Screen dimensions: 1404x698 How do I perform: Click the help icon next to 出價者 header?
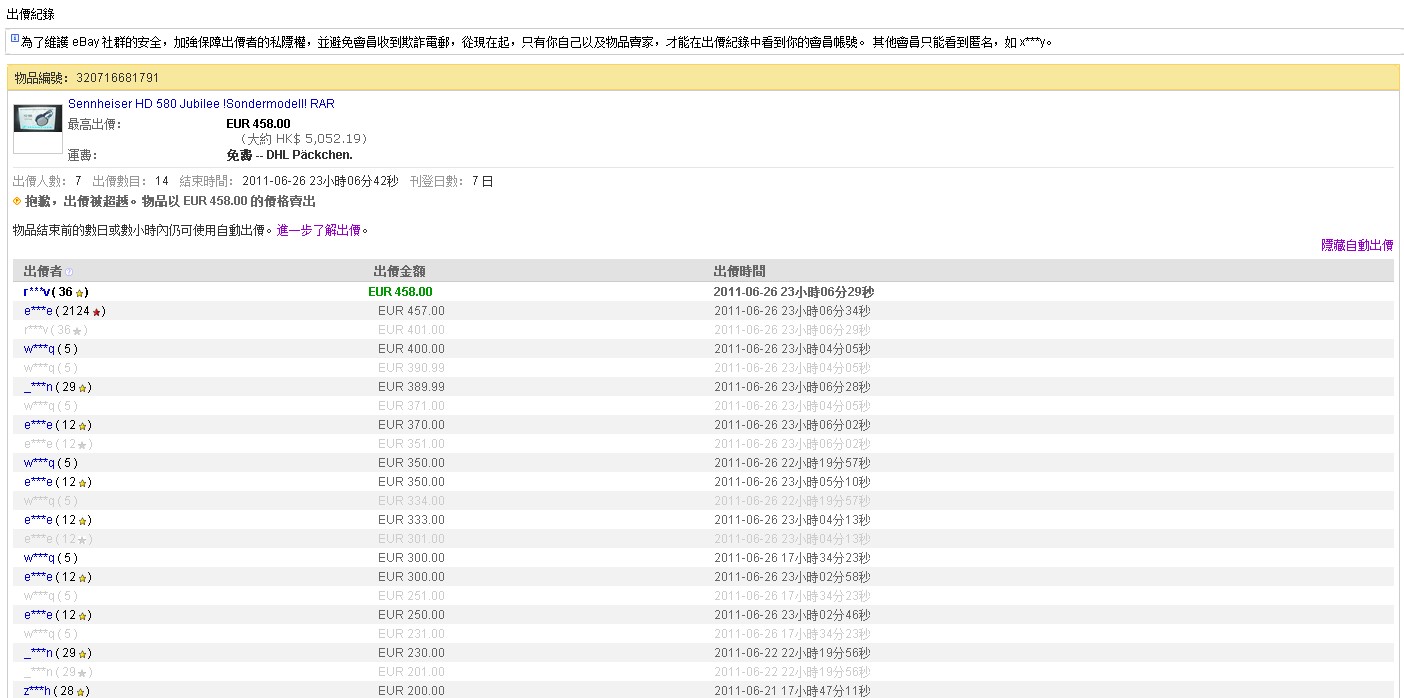[x=69, y=272]
